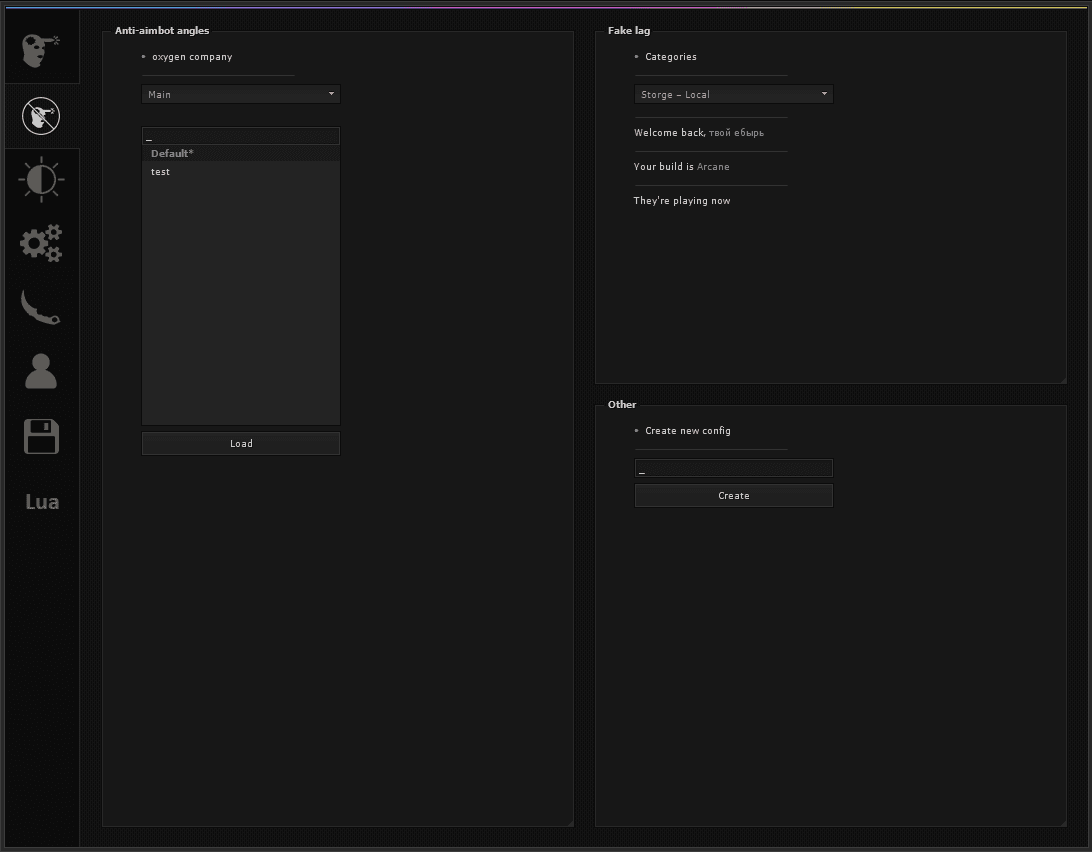Viewport: 1092px width, 852px height.
Task: Click the They're playing now label
Action: point(682,201)
